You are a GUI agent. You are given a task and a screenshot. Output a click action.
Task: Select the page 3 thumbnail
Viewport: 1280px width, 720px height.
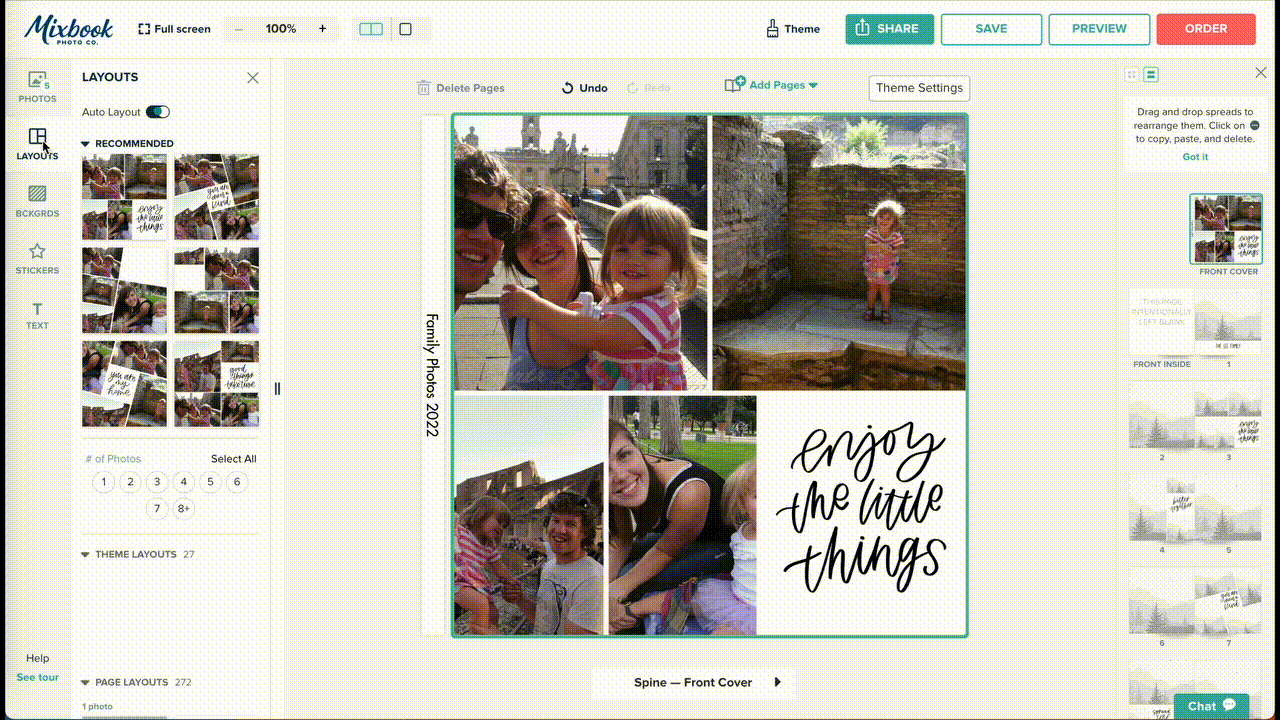[1228, 418]
